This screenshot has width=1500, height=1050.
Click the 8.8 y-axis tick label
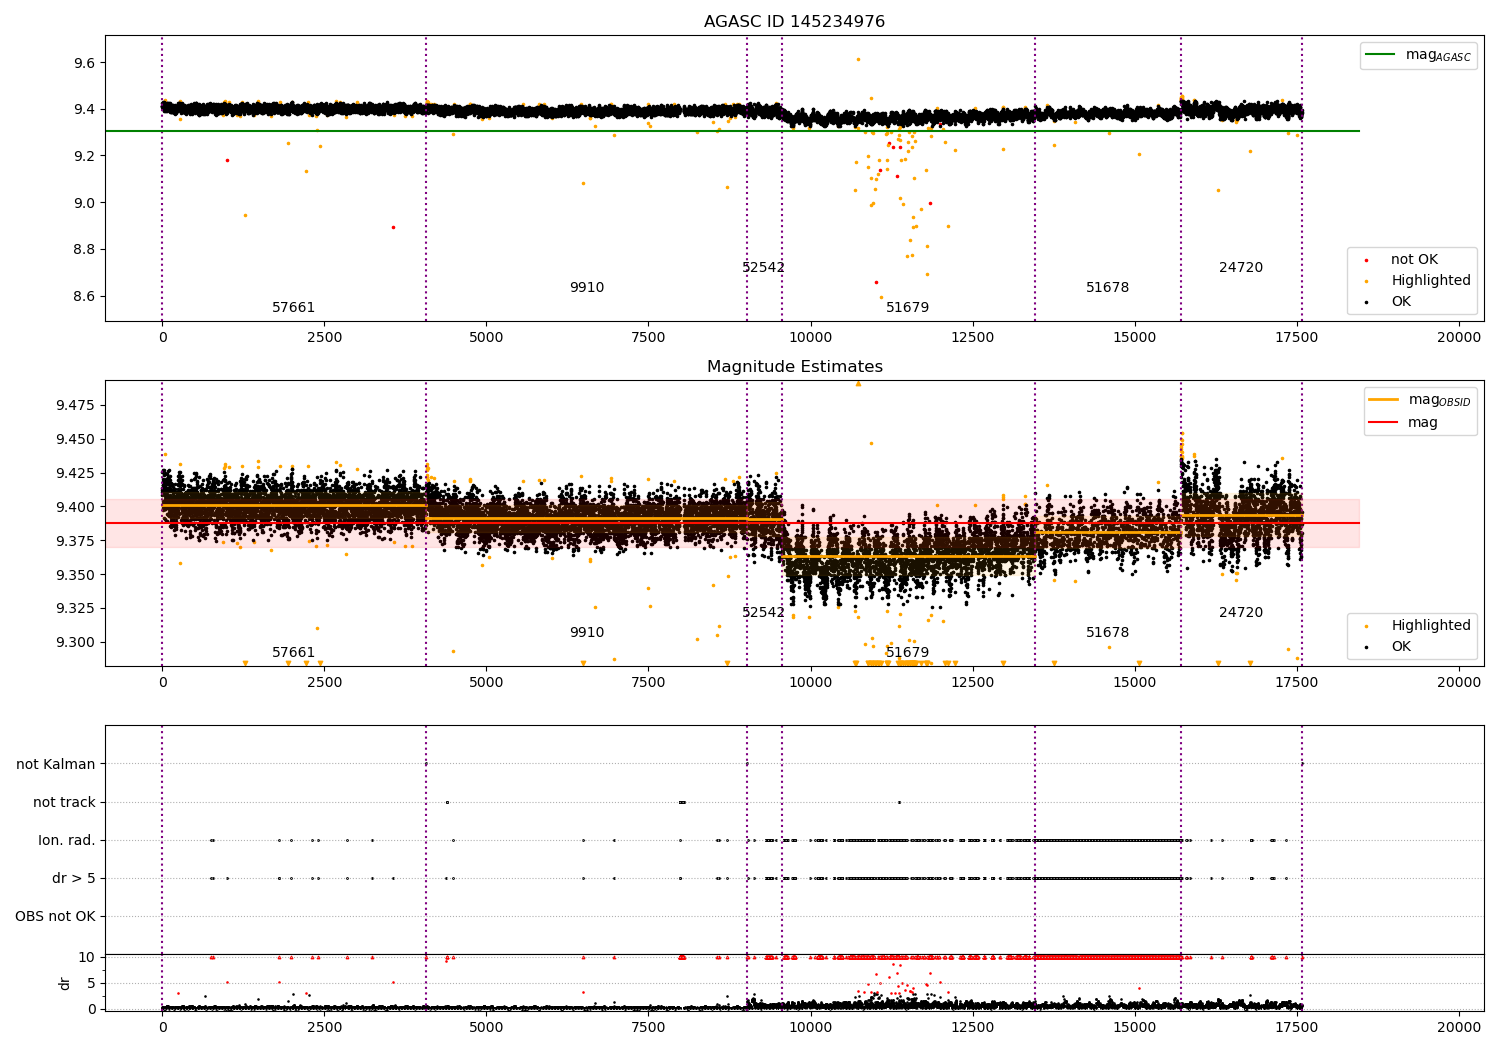(x=84, y=249)
